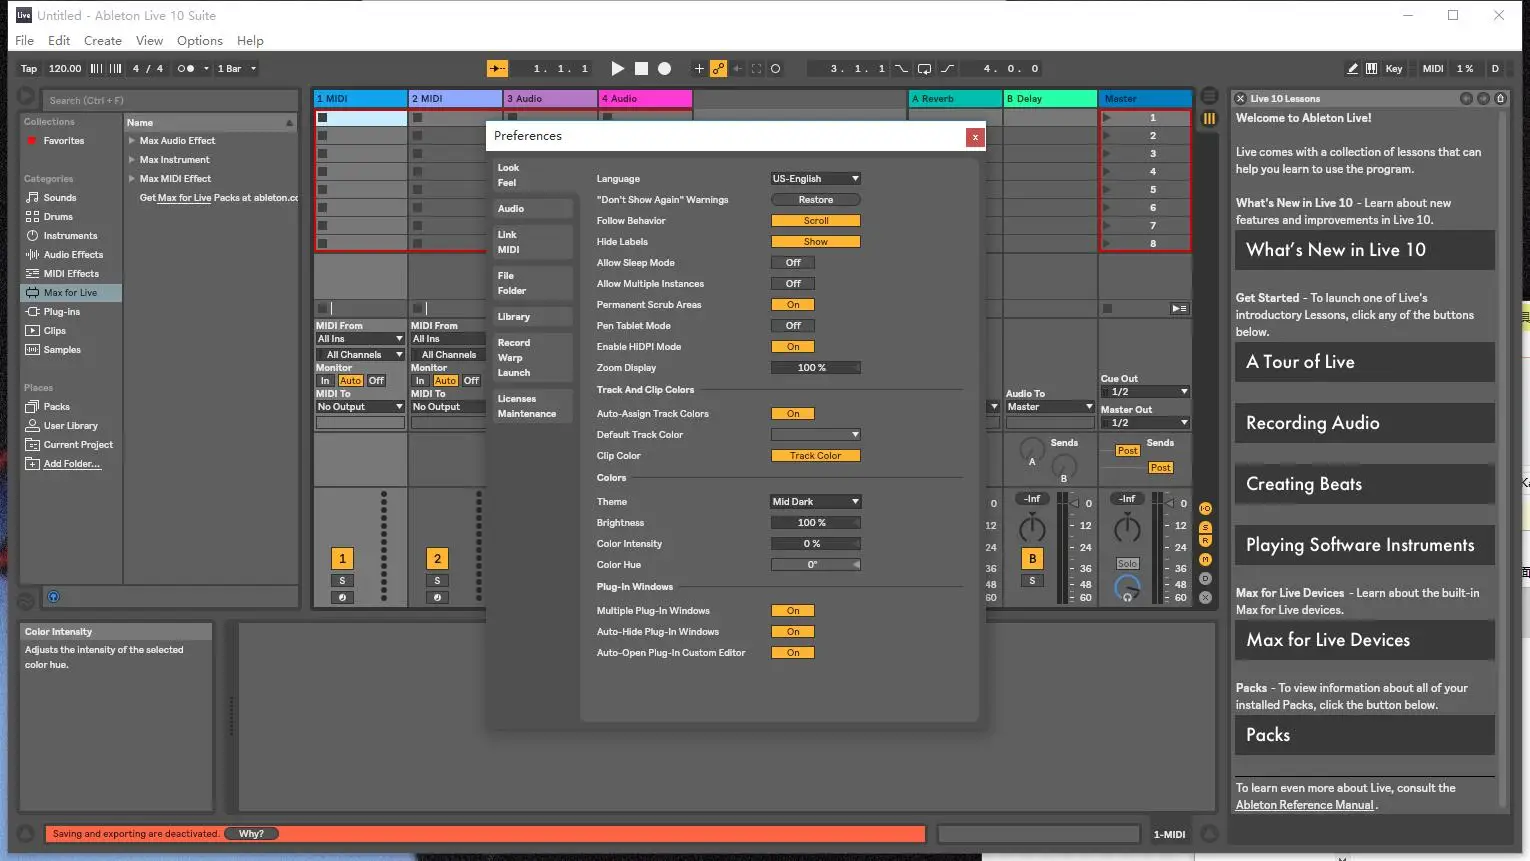Adjust the Color Intensity slider

tap(815, 543)
